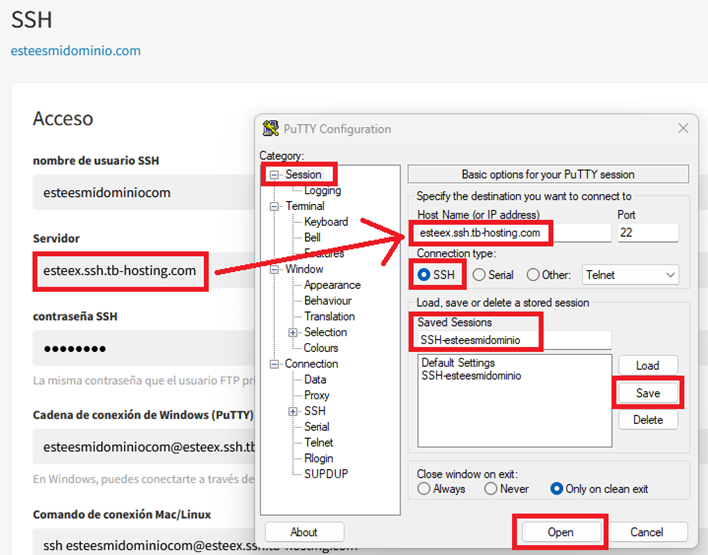Open the Proxy settings category
This screenshot has height=555, width=708.
pyautogui.click(x=317, y=395)
